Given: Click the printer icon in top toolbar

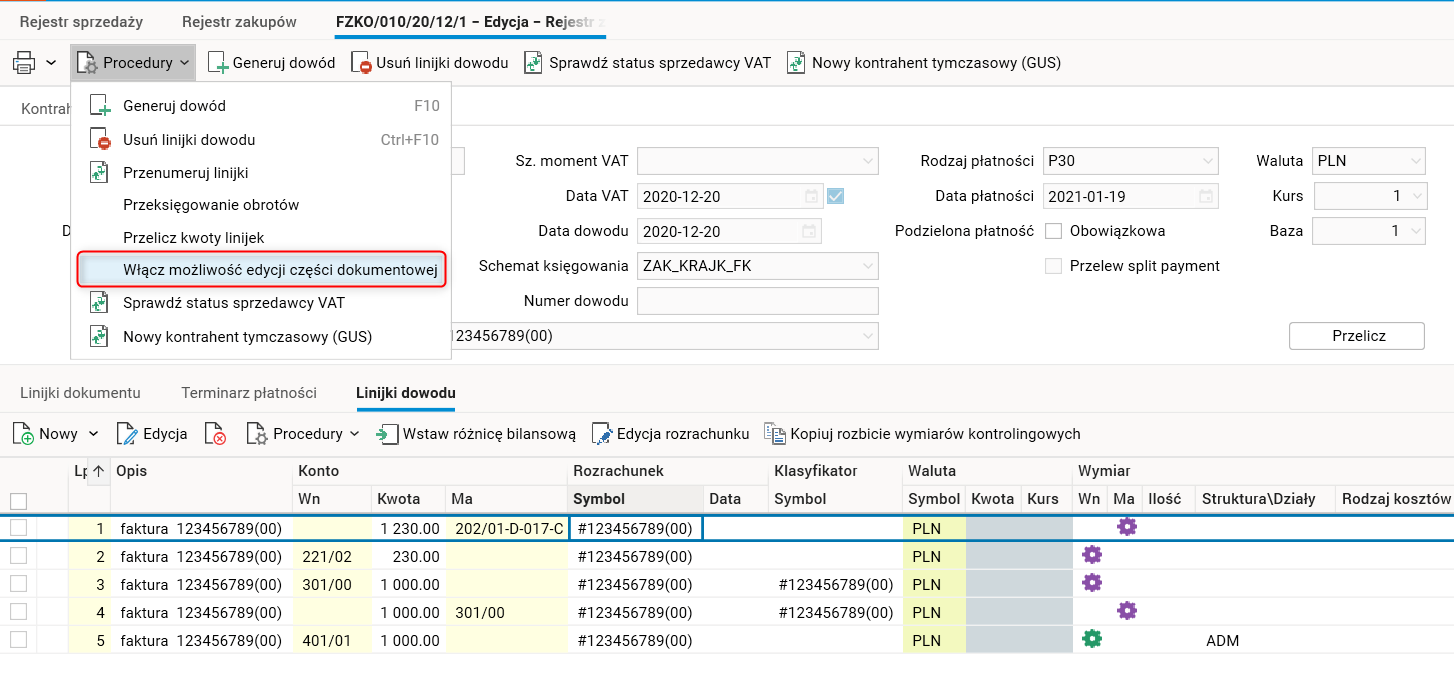Looking at the screenshot, I should coord(24,63).
